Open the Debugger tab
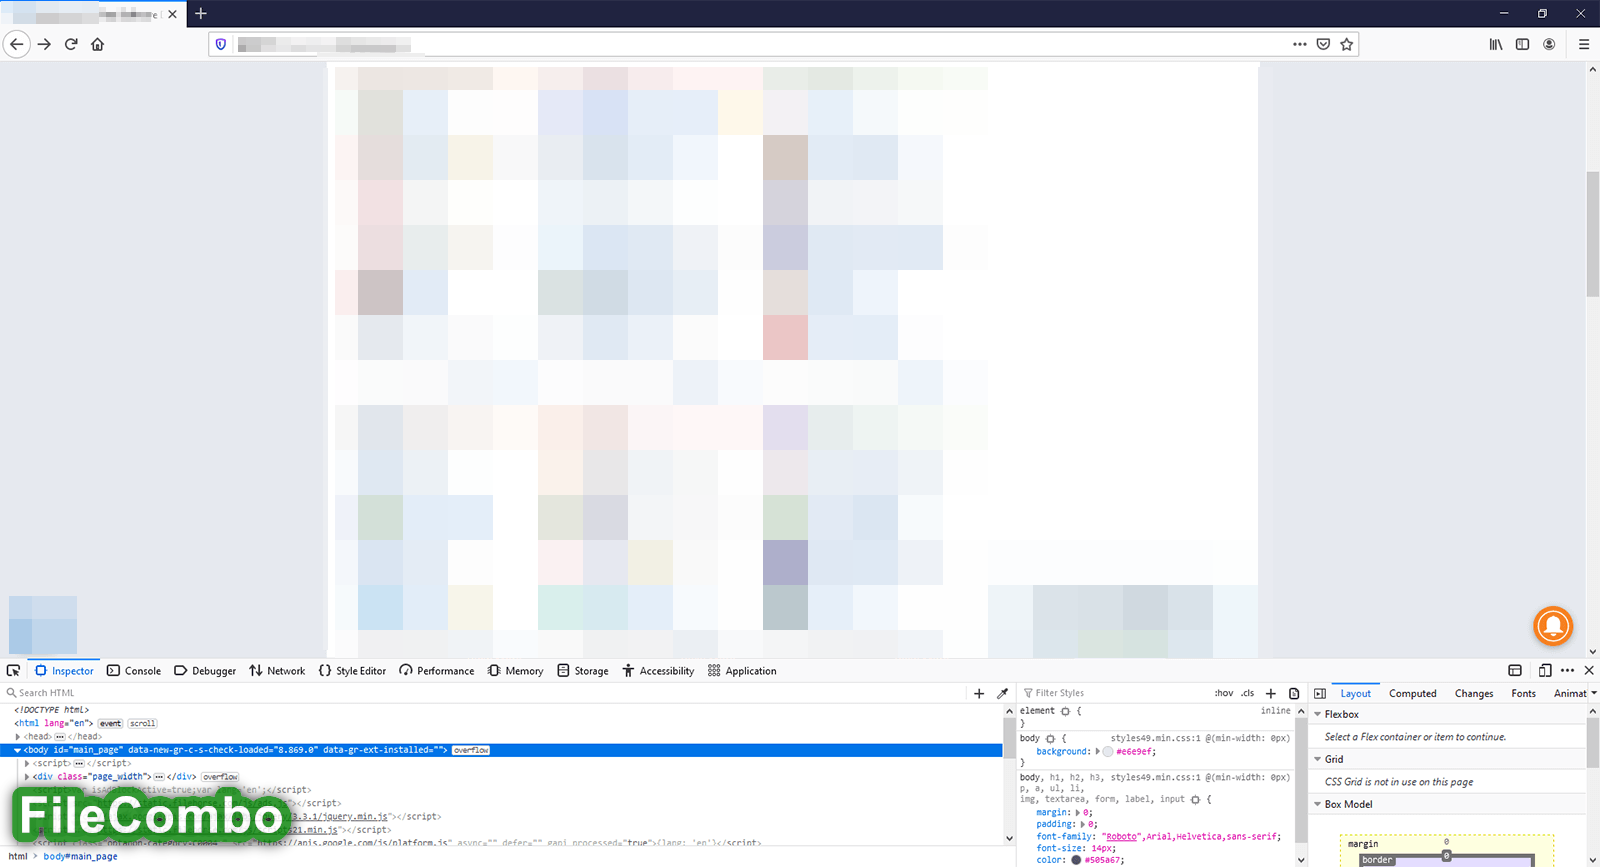 (205, 671)
